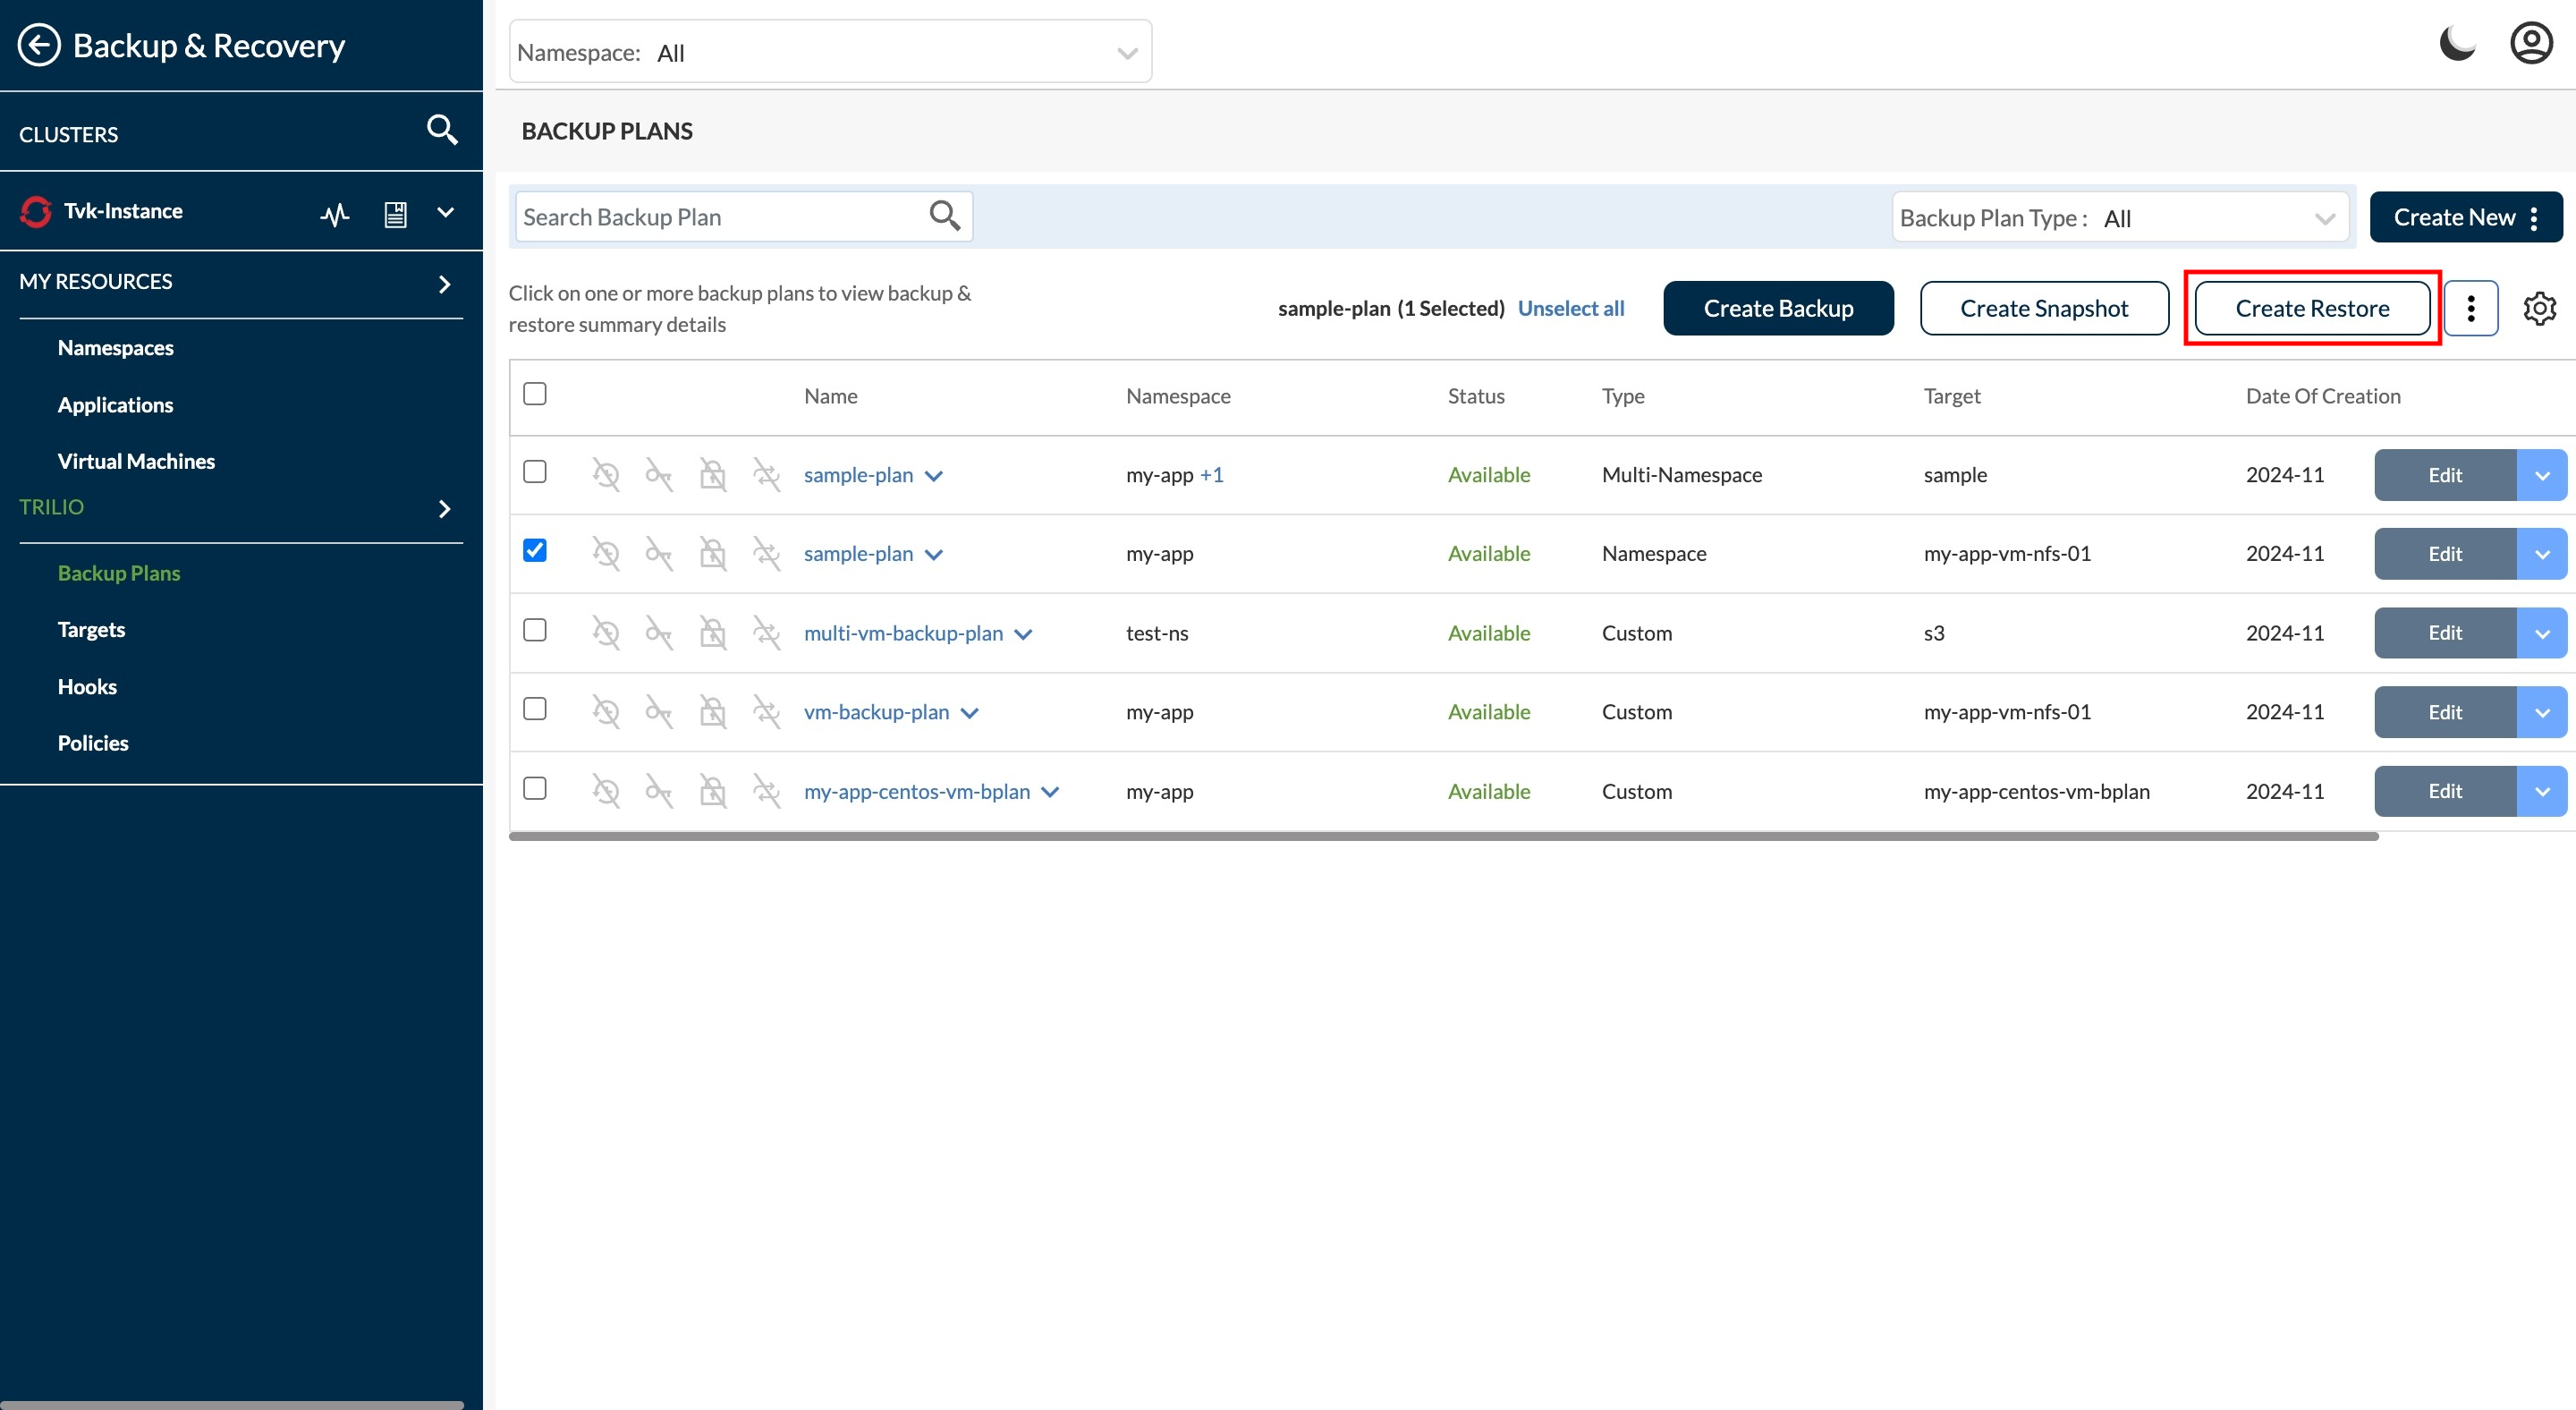Open Tvk-Instance activity monitor pulse icon
This screenshot has height=1410, width=2576.
(335, 213)
